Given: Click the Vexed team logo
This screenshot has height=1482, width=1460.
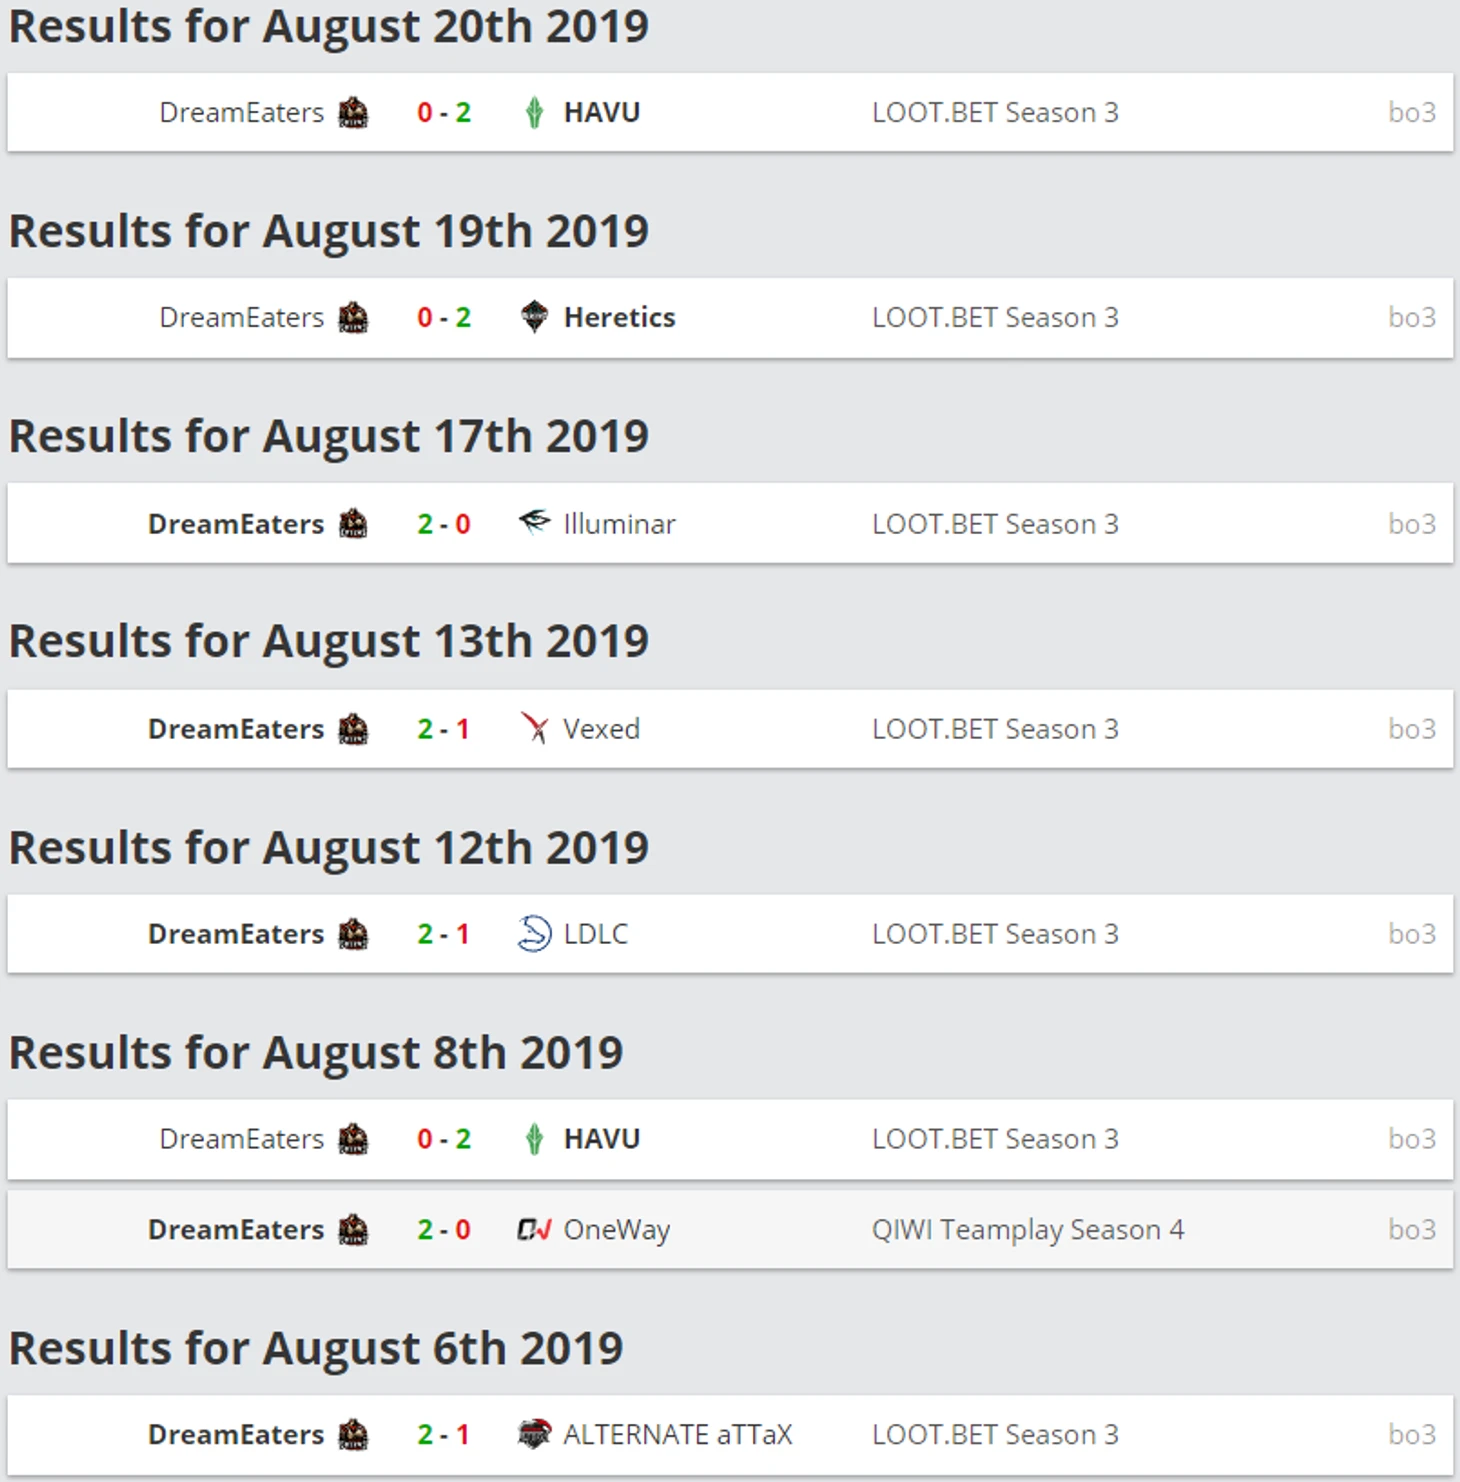Looking at the screenshot, I should (x=534, y=729).
